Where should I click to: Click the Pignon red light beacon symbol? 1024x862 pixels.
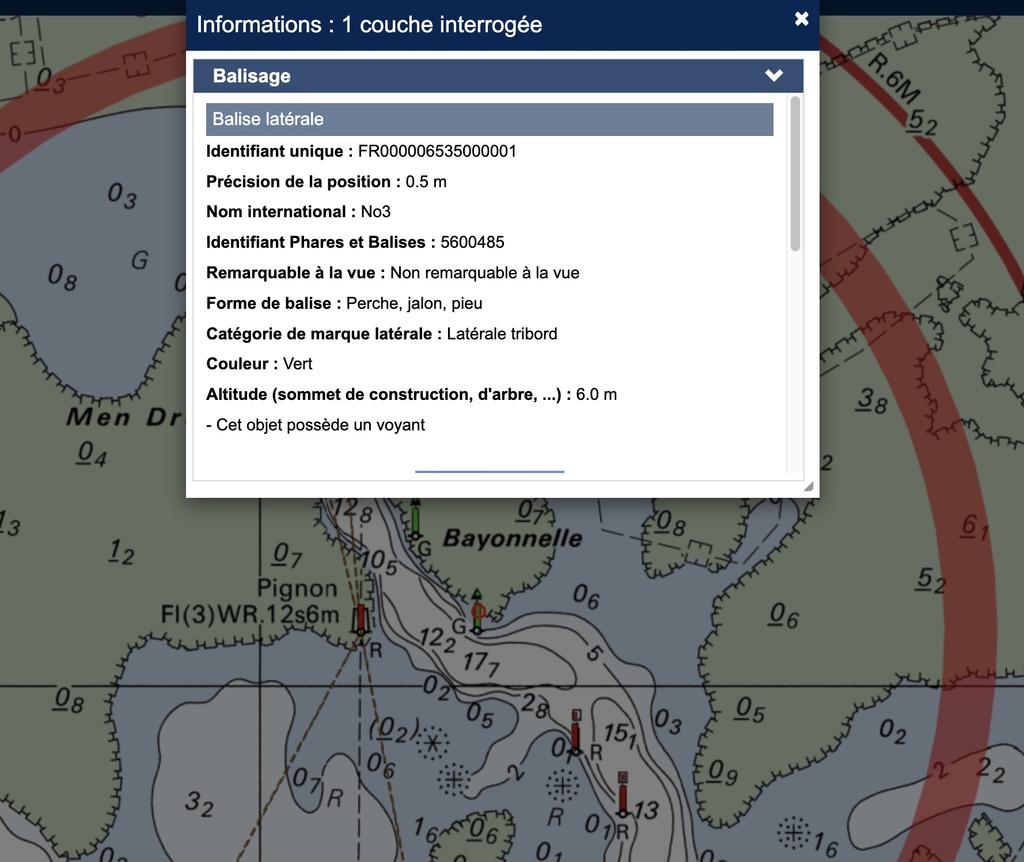pos(360,618)
